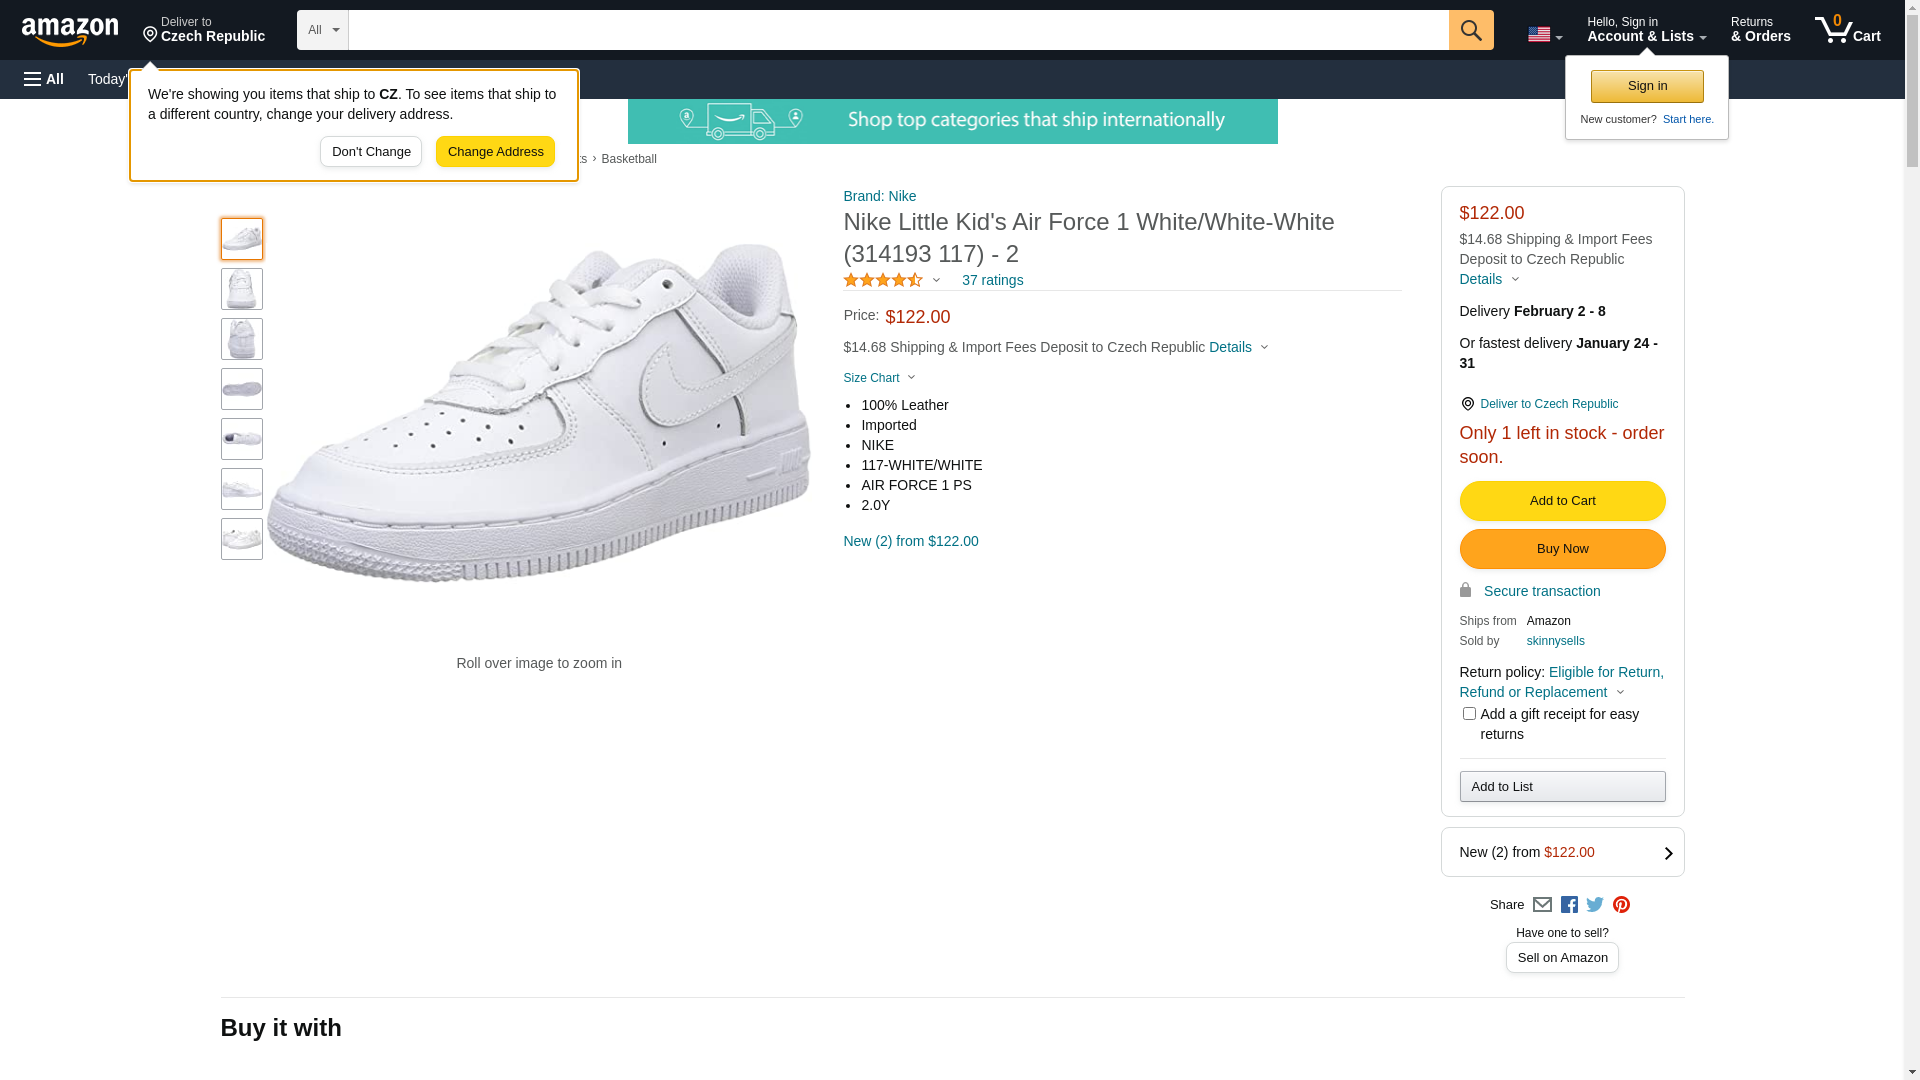Share product on Pinterest
This screenshot has height=1080, width=1920.
[x=1621, y=905]
